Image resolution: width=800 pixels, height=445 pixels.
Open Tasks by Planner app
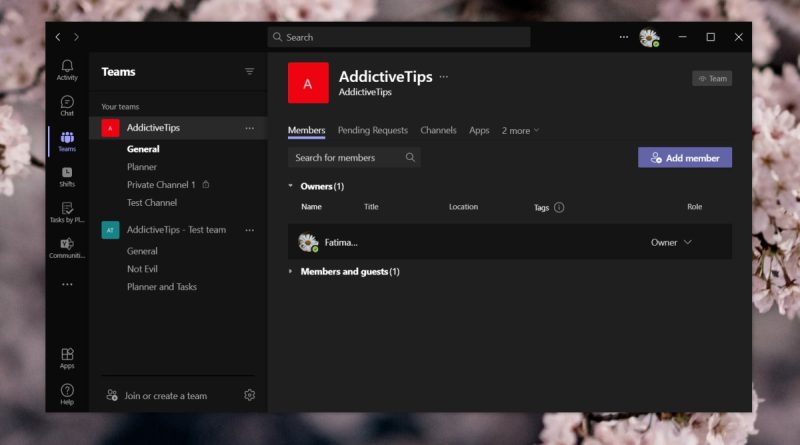click(67, 213)
